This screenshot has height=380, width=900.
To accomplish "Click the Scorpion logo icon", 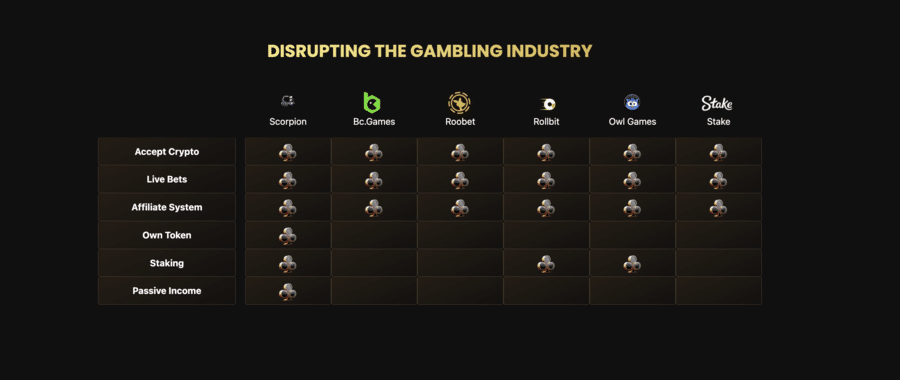I will pyautogui.click(x=288, y=102).
